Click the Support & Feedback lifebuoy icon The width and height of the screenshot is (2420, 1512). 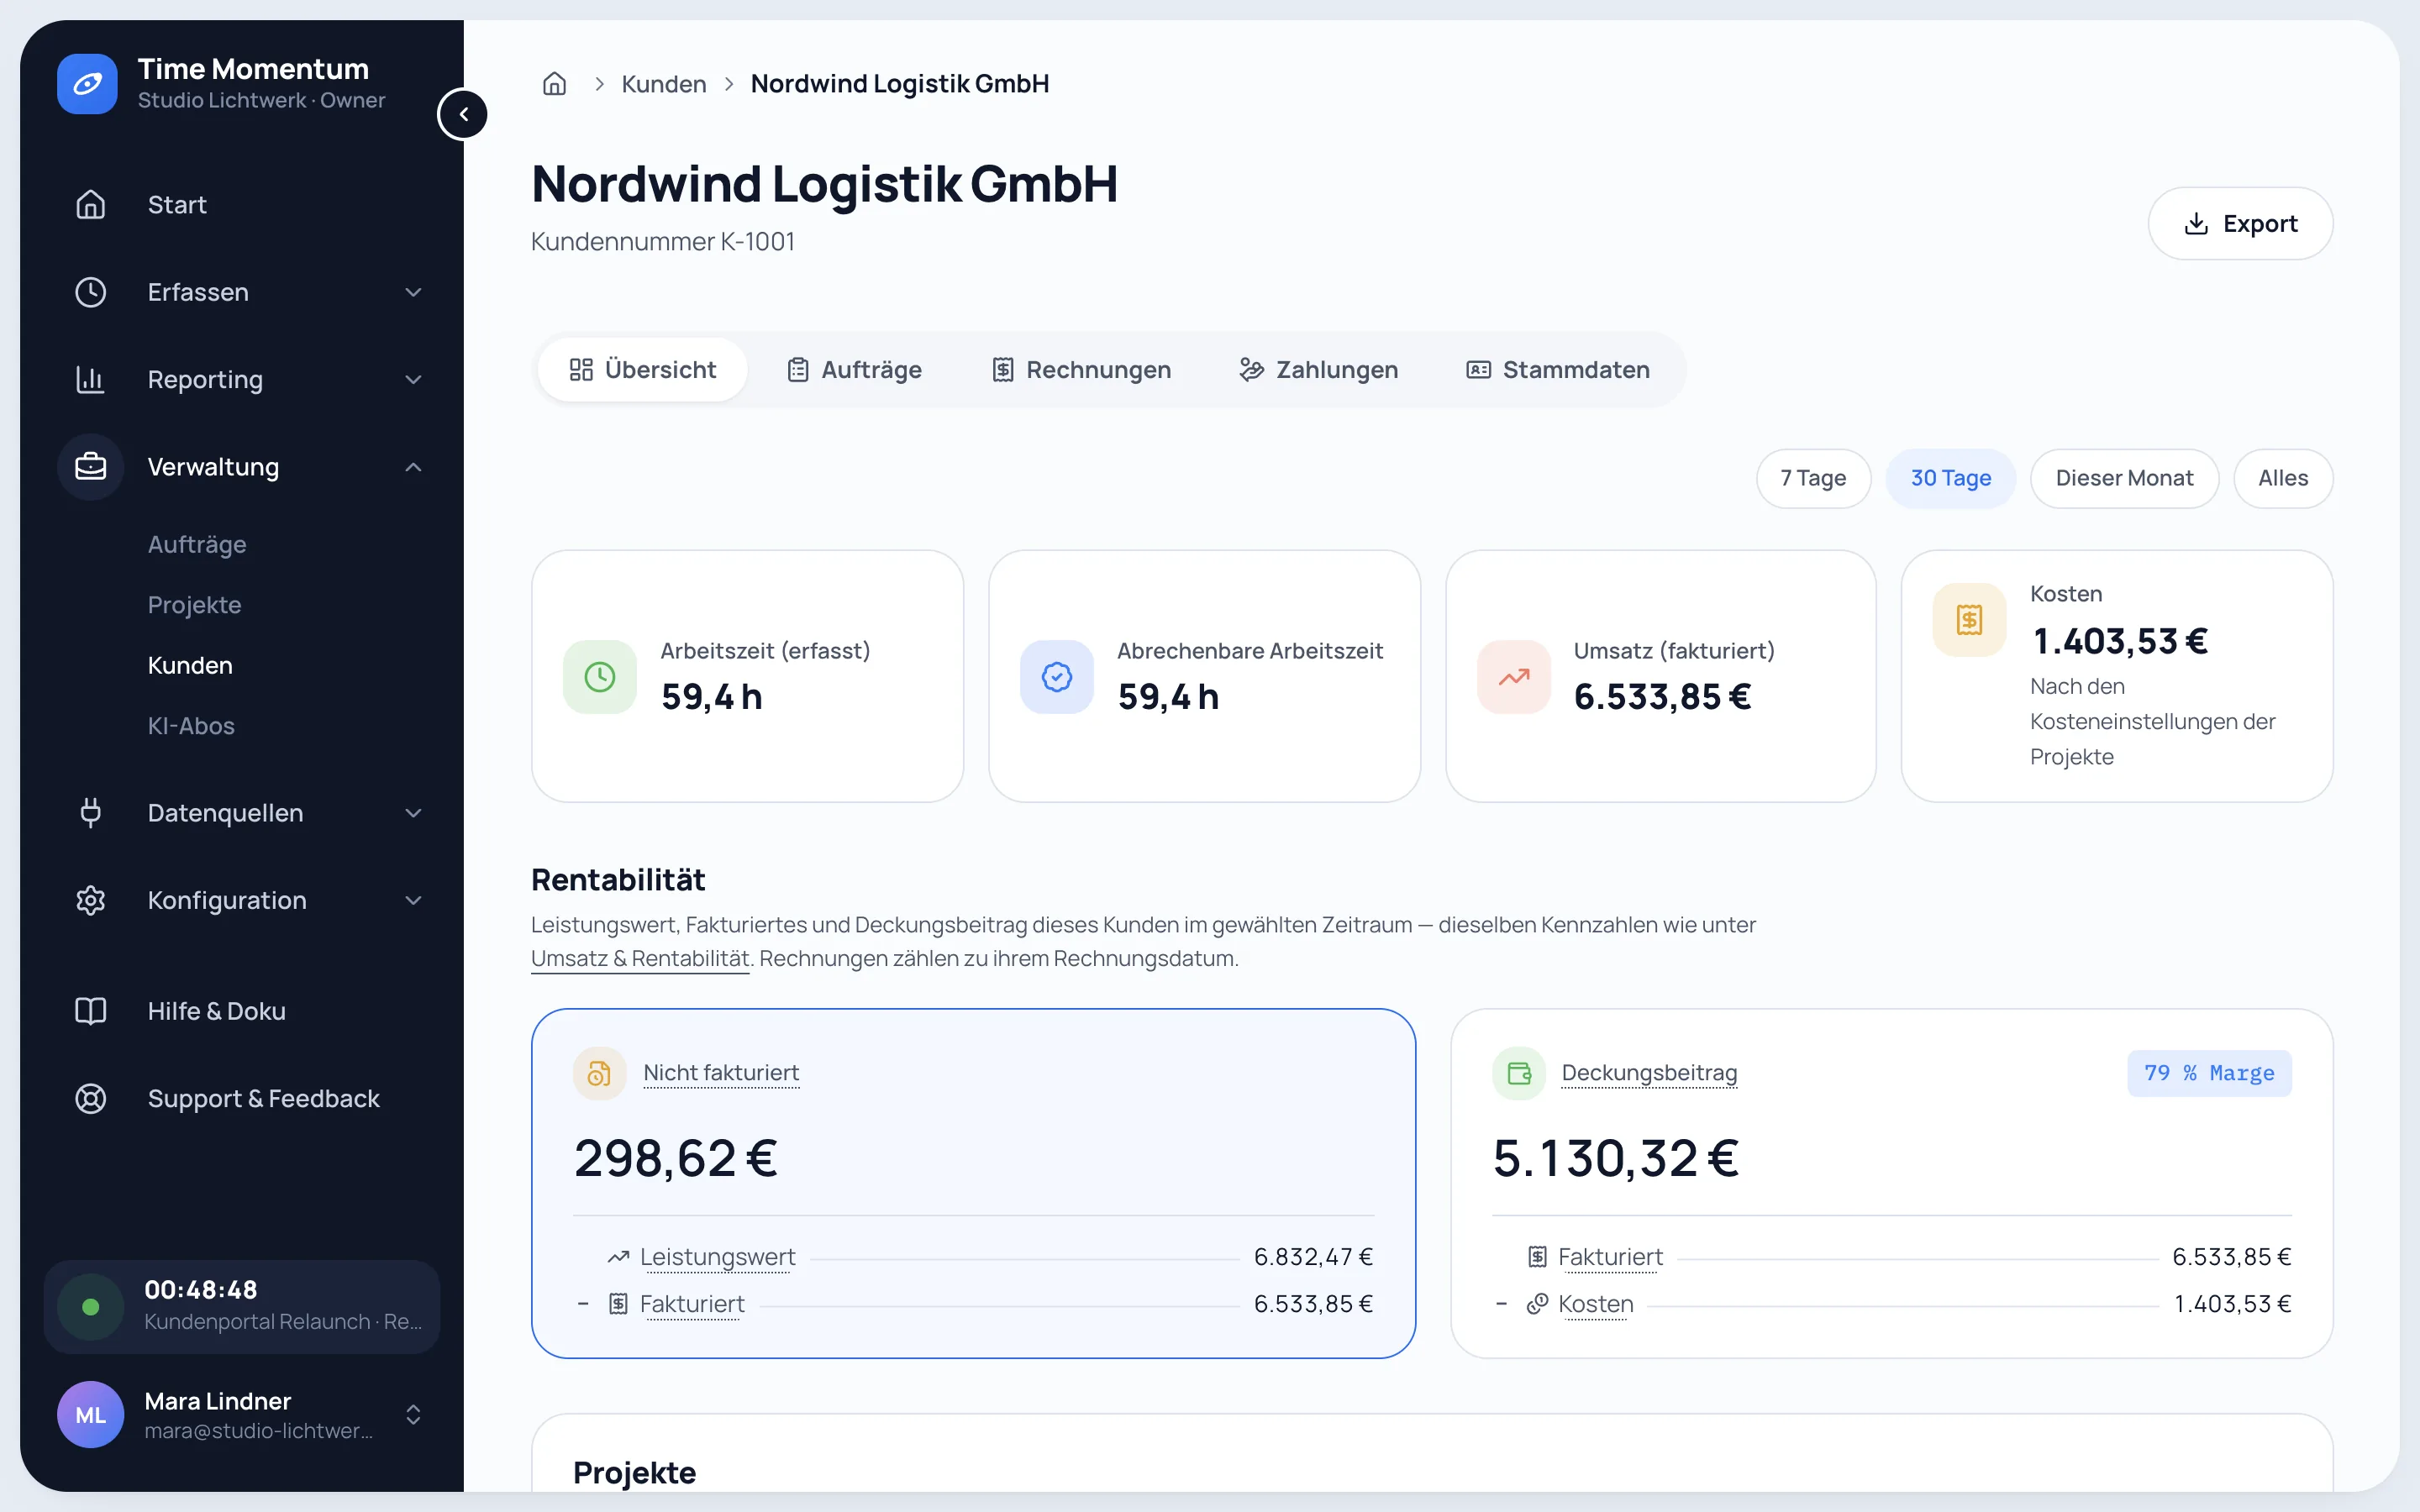click(x=91, y=1098)
